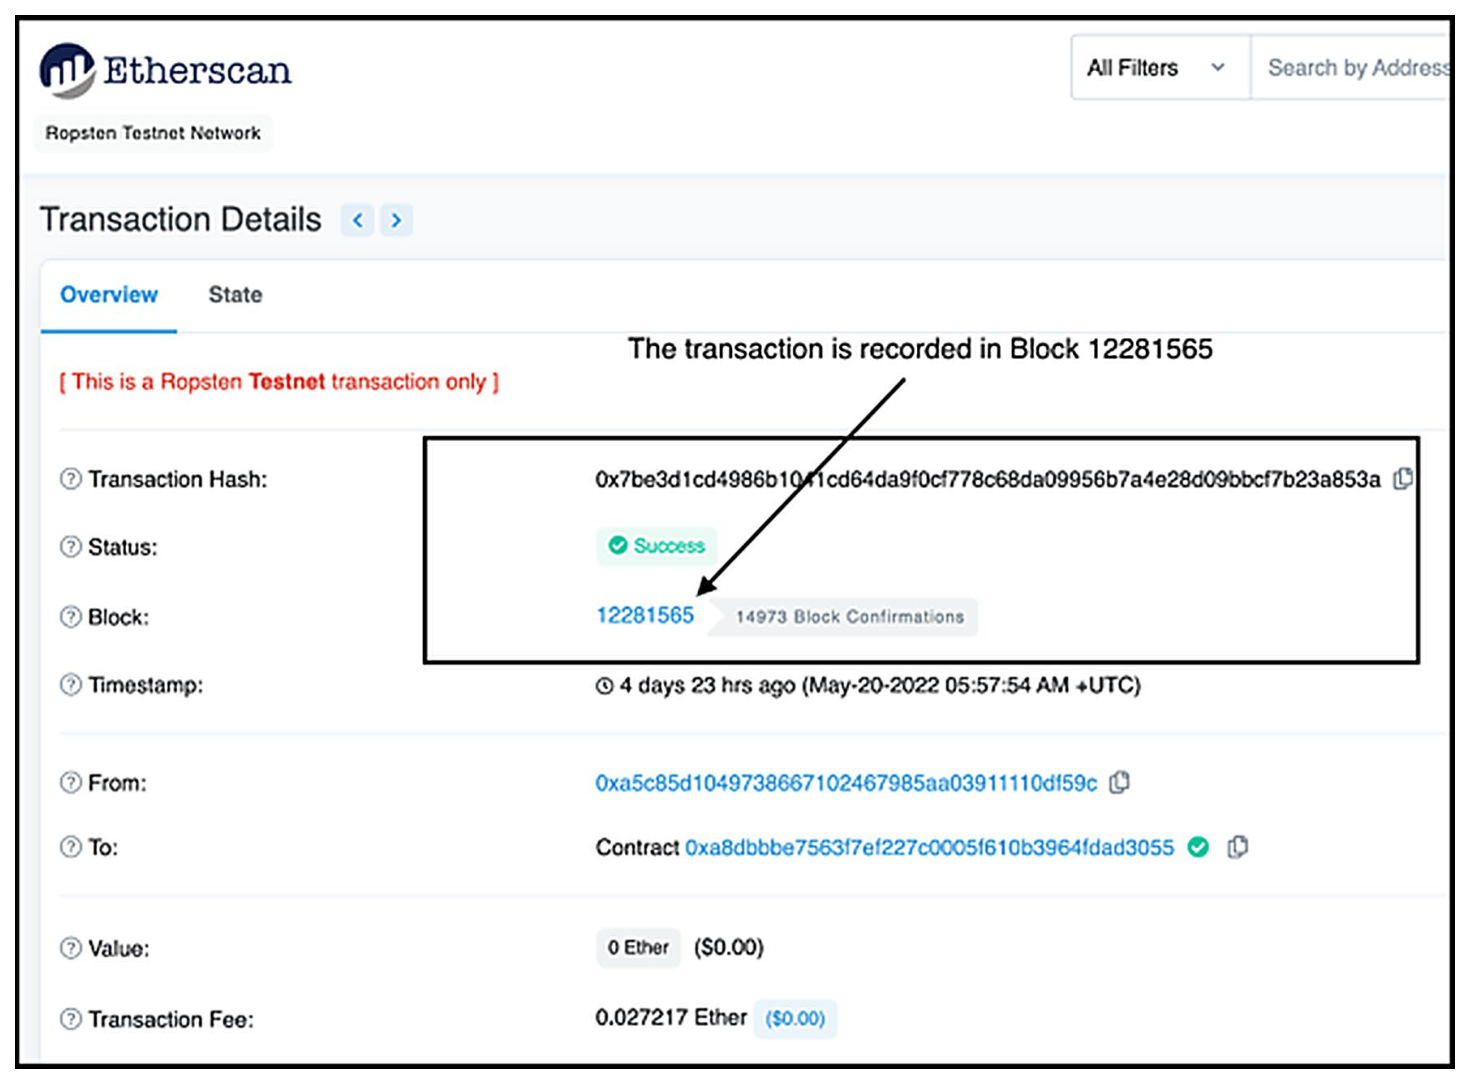The image size is (1469, 1083).
Task: Open block 12281565 link
Action: (645, 615)
